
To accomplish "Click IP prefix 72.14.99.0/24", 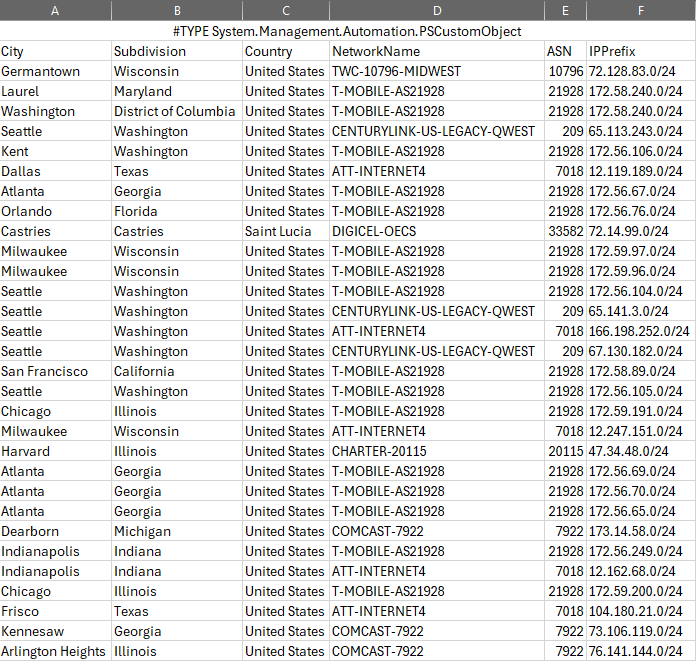I will (641, 231).
